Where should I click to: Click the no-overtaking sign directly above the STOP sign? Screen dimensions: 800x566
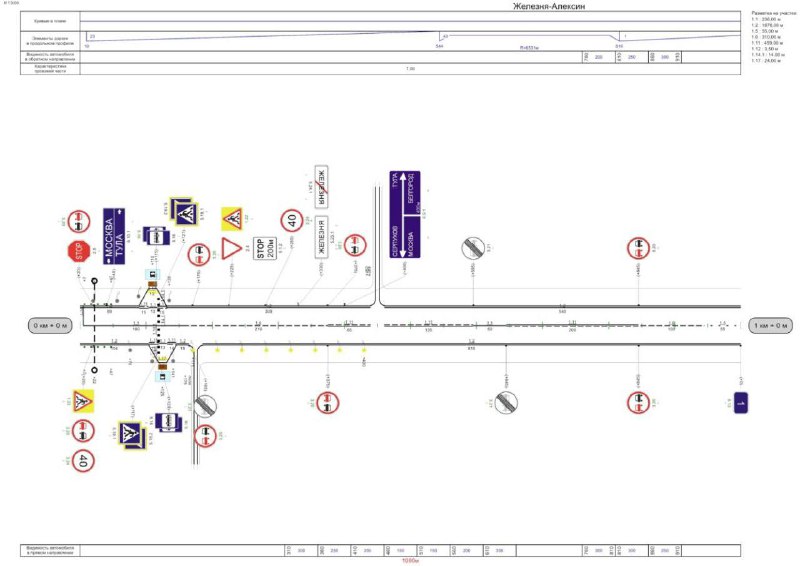(79, 222)
